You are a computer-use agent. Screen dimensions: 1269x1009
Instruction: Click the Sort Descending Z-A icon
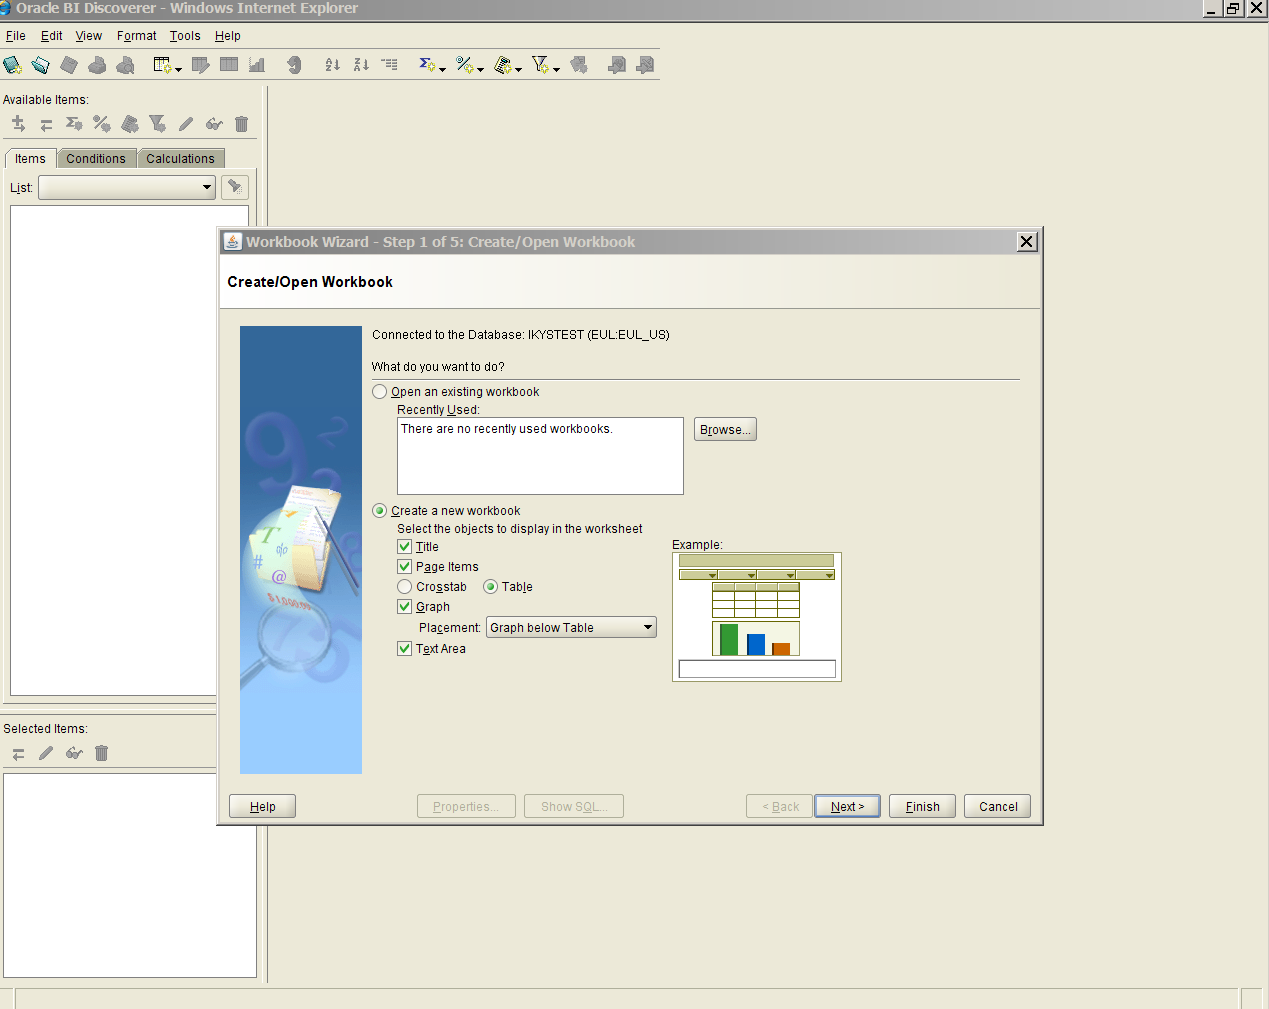click(361, 65)
